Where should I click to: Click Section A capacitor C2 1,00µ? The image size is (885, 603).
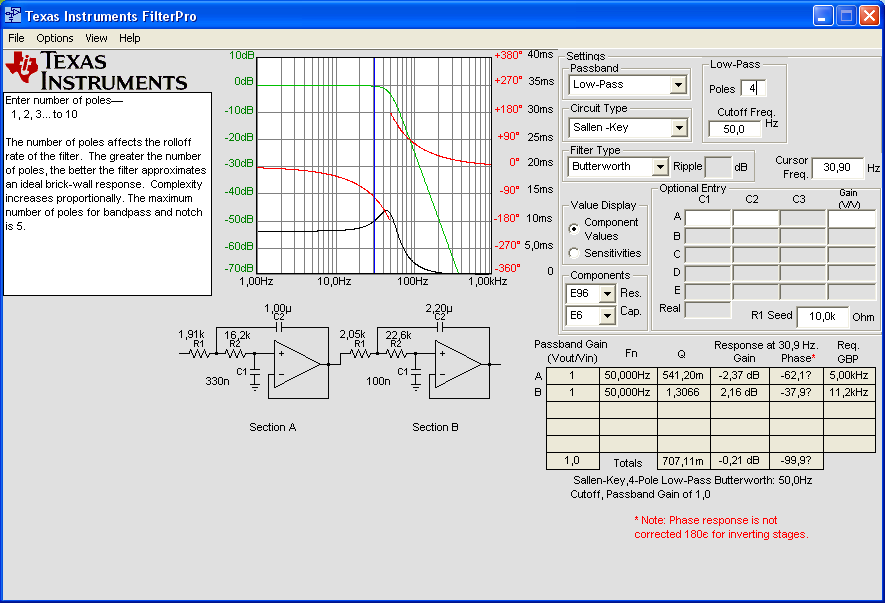point(279,327)
